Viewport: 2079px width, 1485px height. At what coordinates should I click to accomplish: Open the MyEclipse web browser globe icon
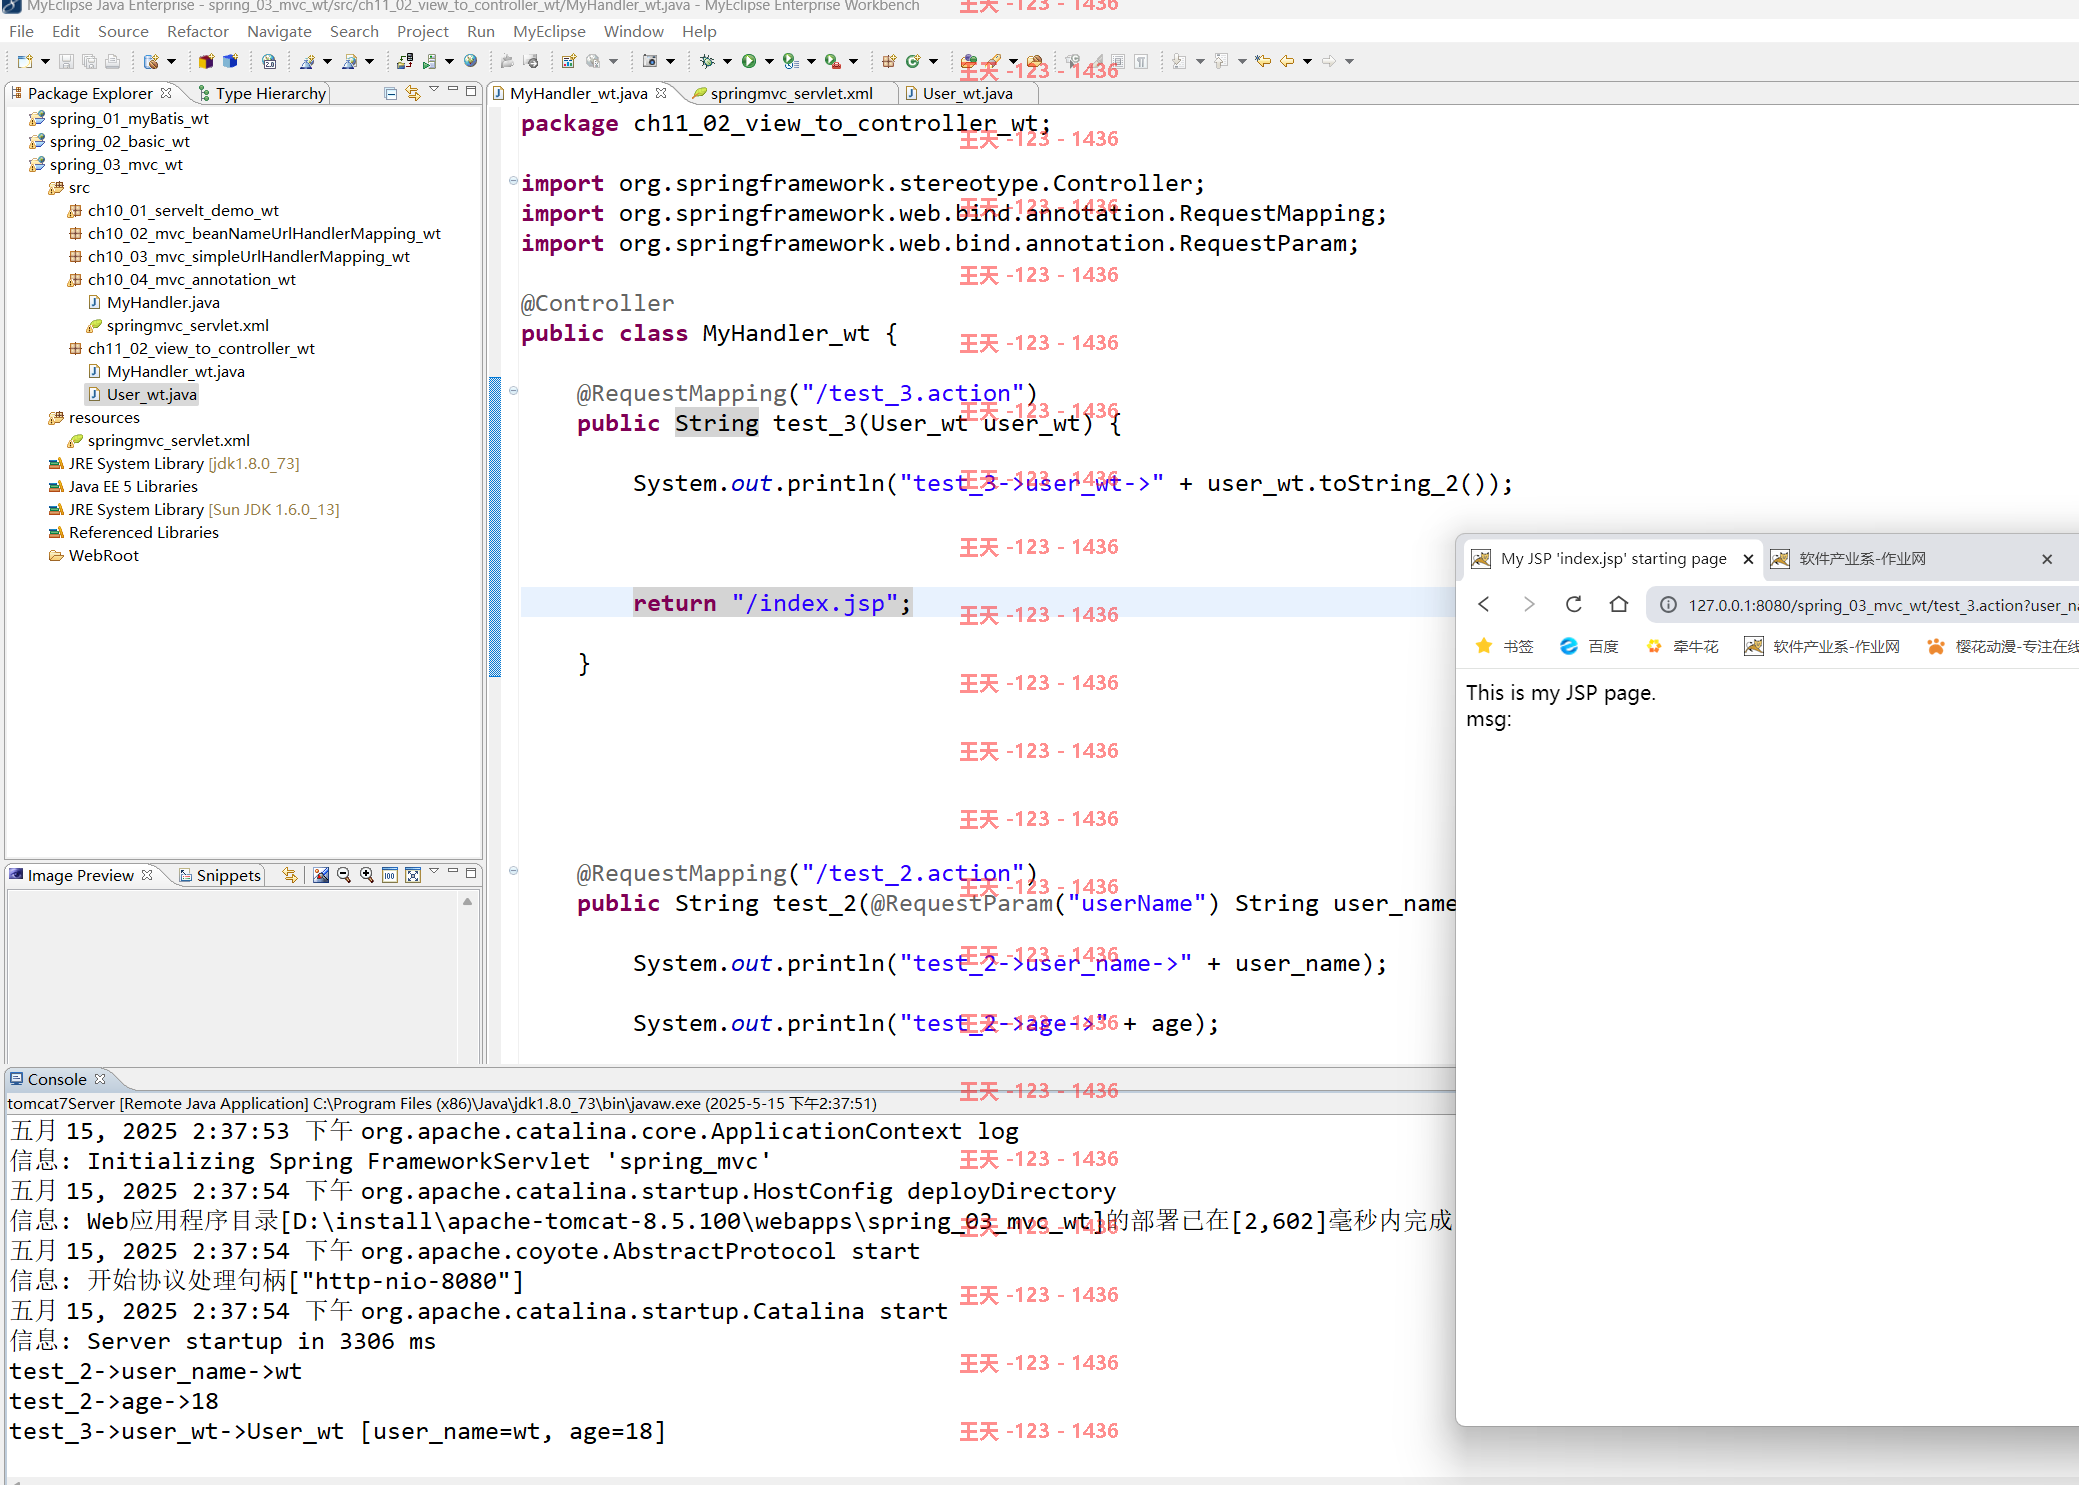(471, 62)
